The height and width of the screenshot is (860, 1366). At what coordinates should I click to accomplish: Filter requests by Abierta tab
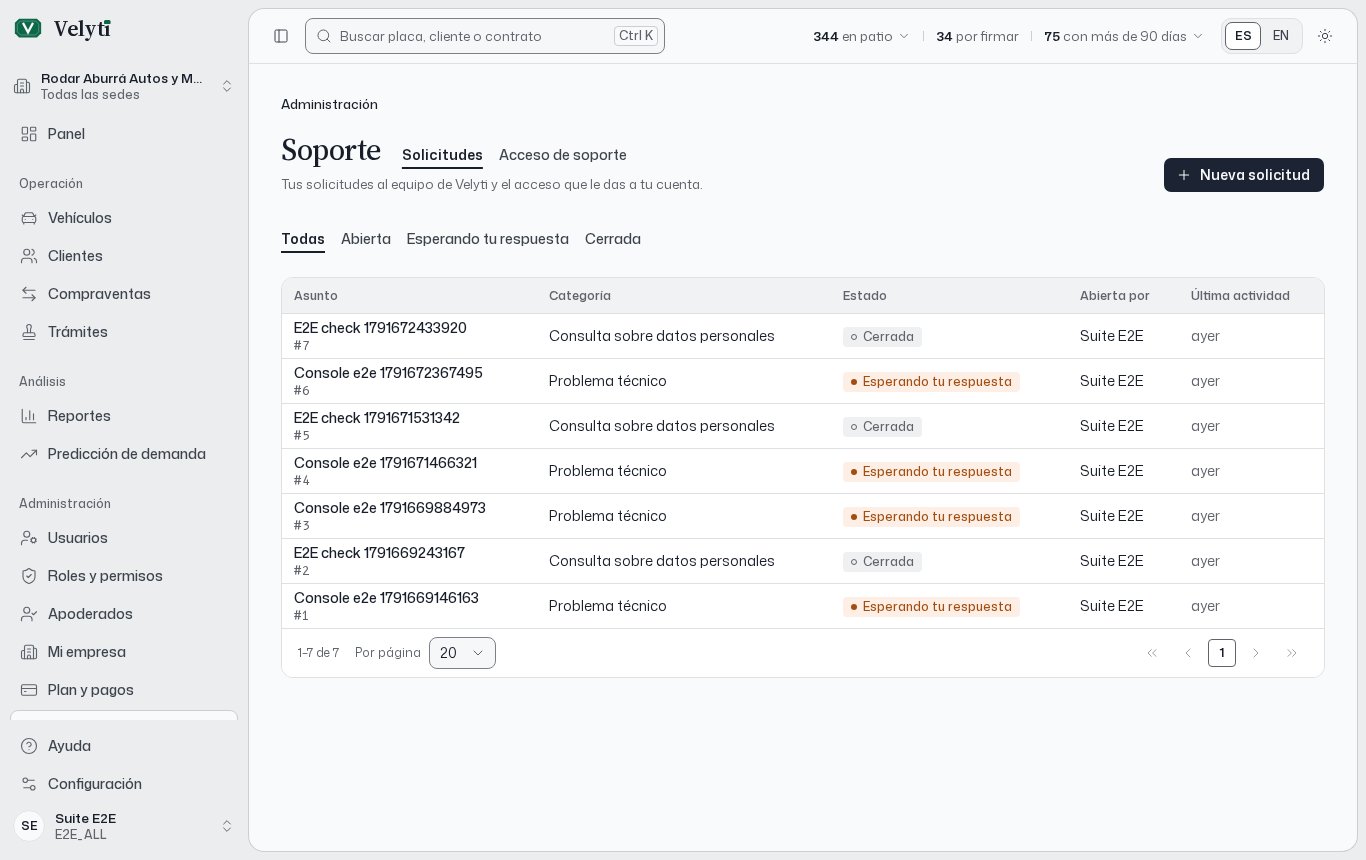tap(366, 239)
